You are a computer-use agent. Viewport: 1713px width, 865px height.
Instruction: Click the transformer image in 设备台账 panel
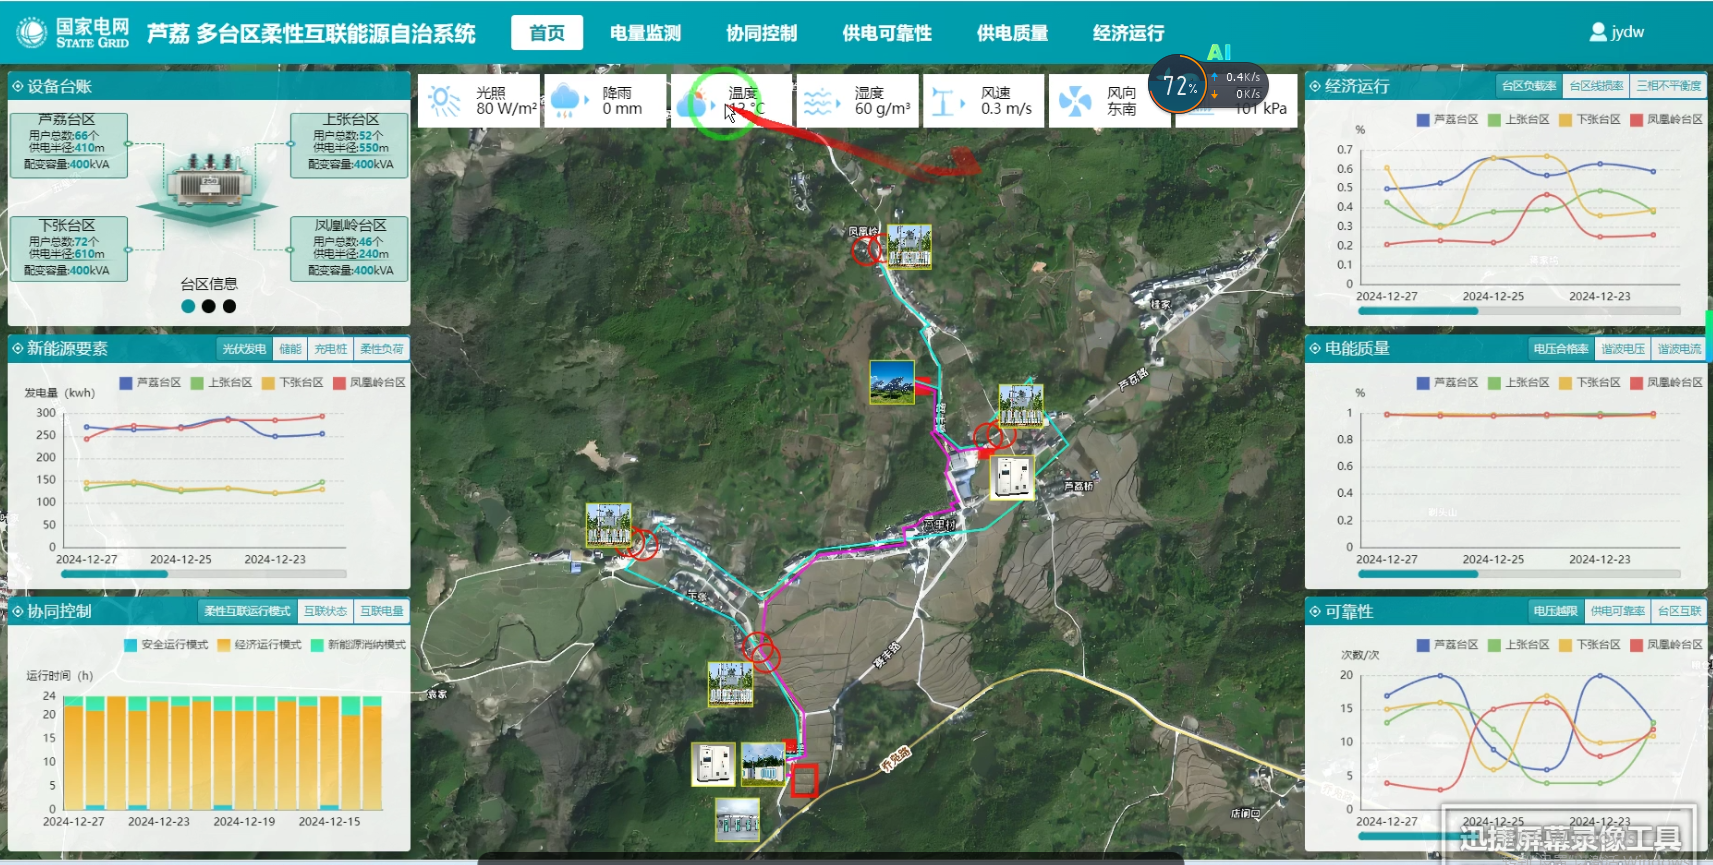point(207,182)
